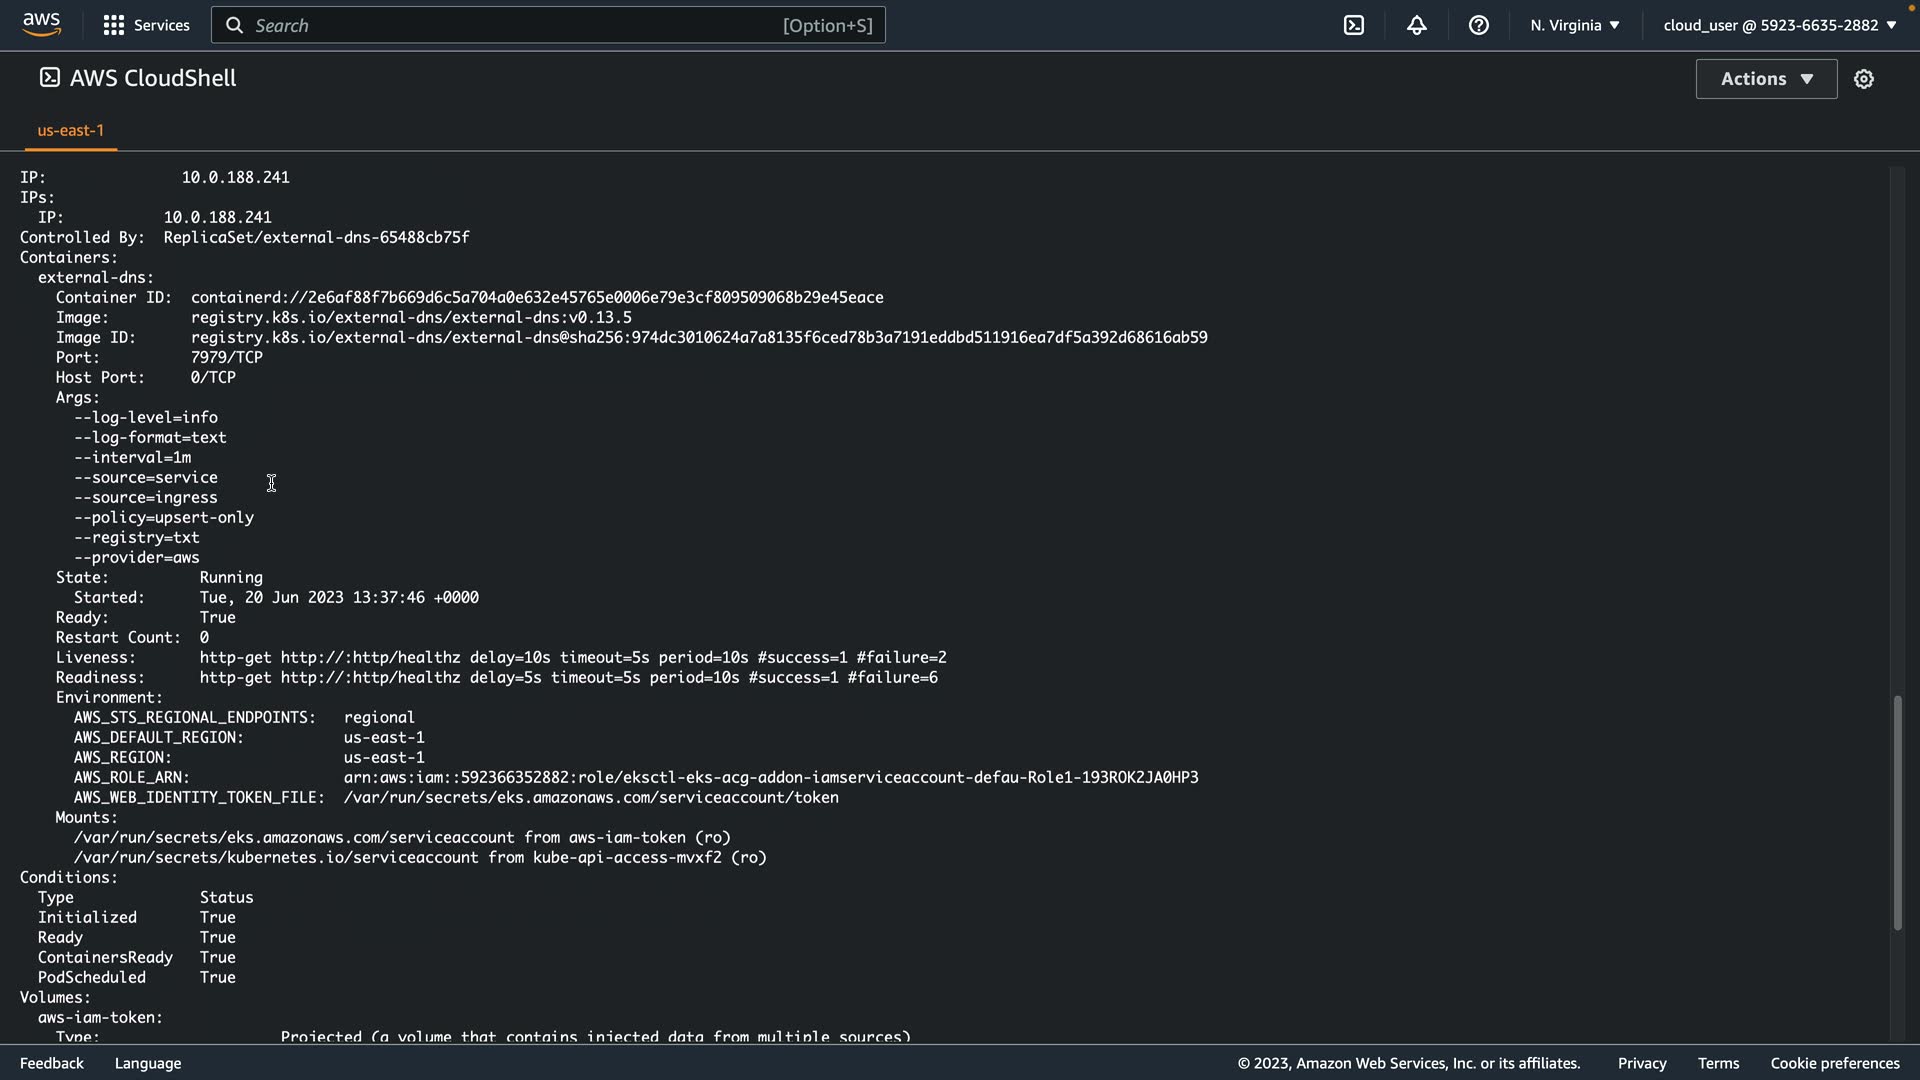Open the Privacy link
The height and width of the screenshot is (1080, 1920).
pos(1642,1063)
